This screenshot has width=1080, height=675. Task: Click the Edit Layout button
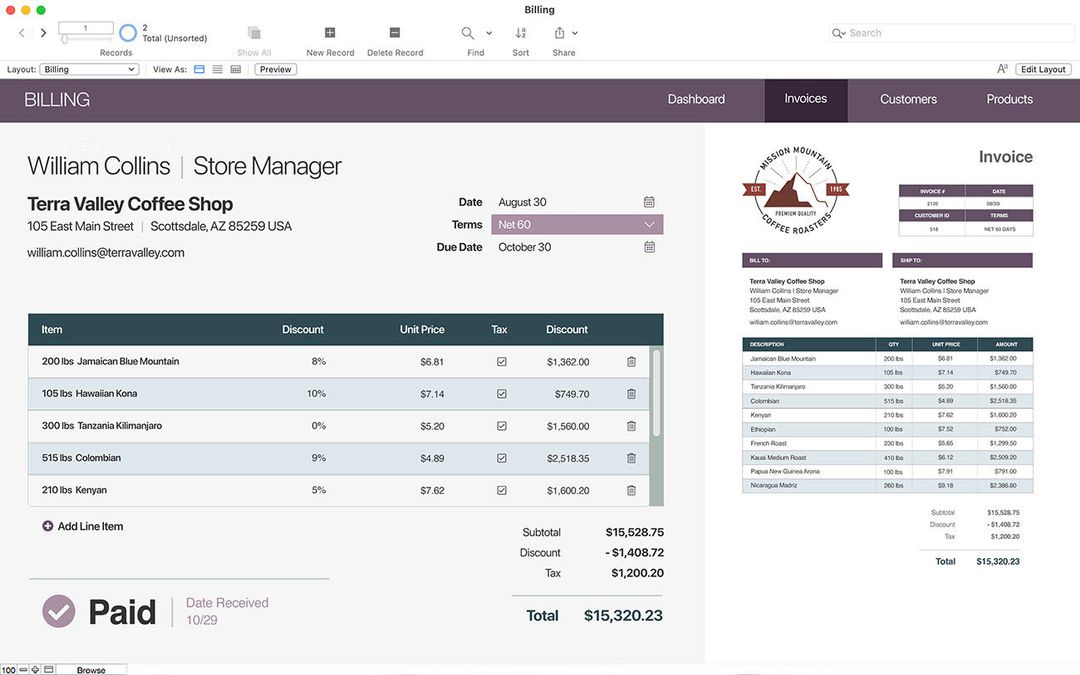pyautogui.click(x=1043, y=69)
